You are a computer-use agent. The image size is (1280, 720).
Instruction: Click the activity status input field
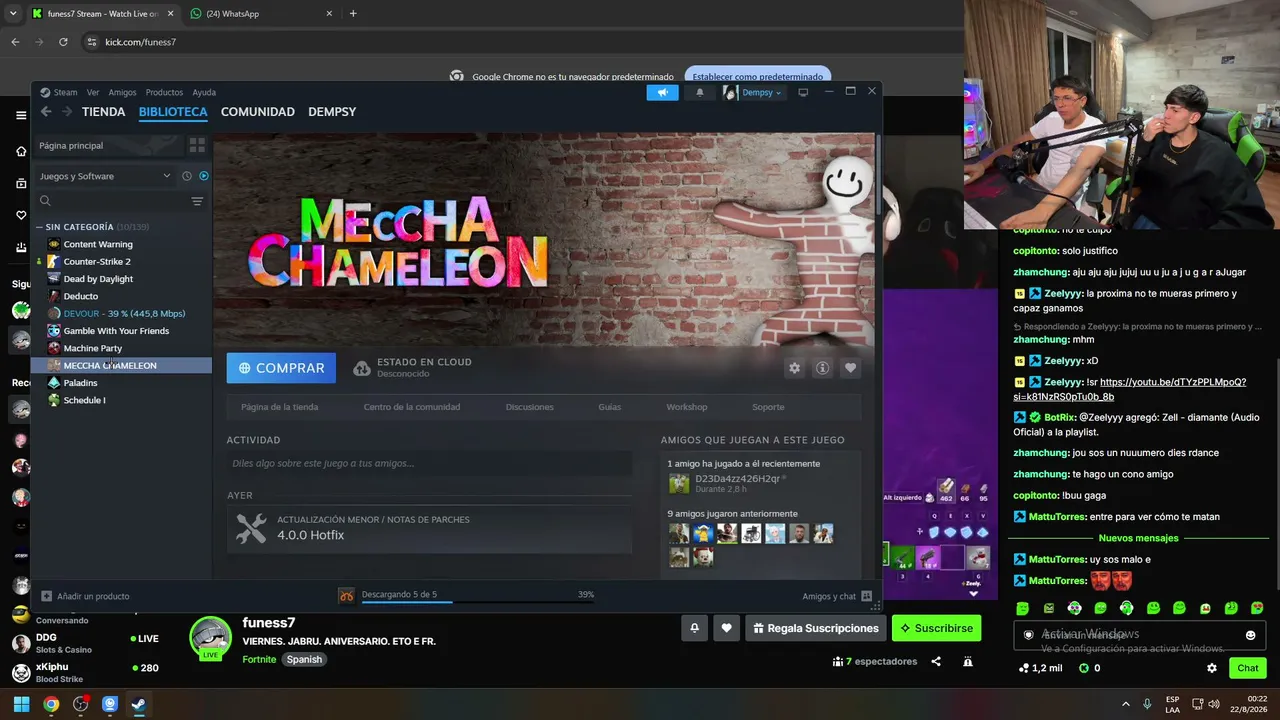click(x=429, y=463)
